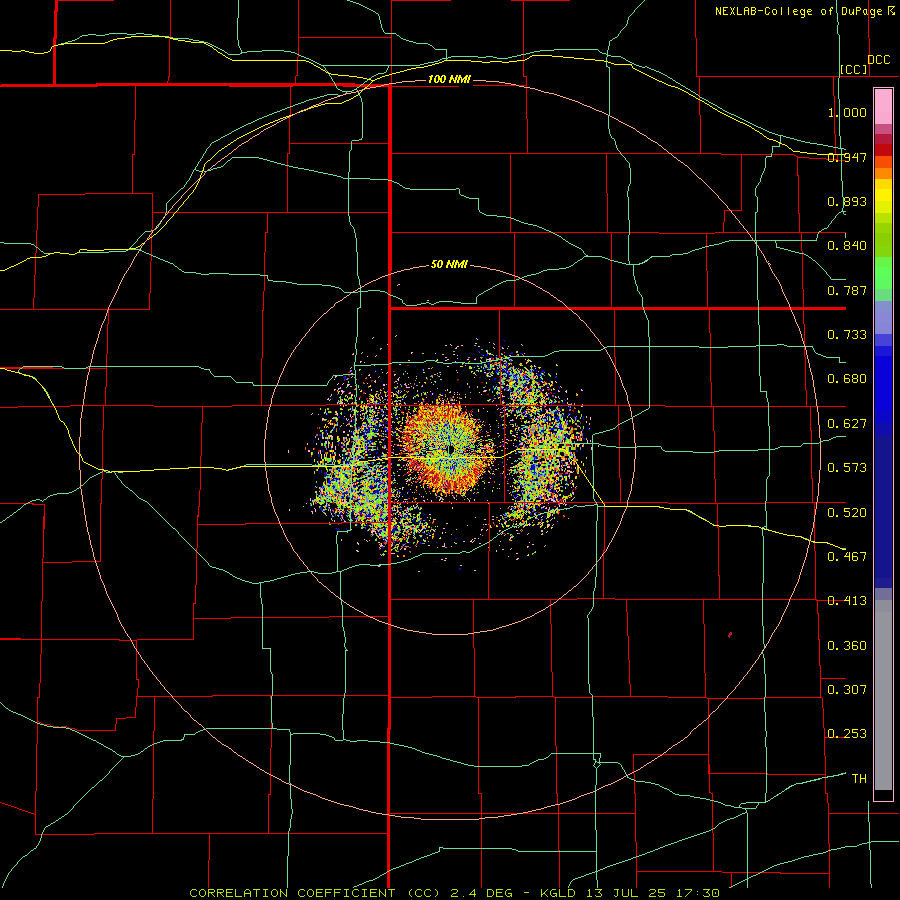The width and height of the screenshot is (900, 900).
Task: Click the KGLD station identifier in caption
Action: 557,893
